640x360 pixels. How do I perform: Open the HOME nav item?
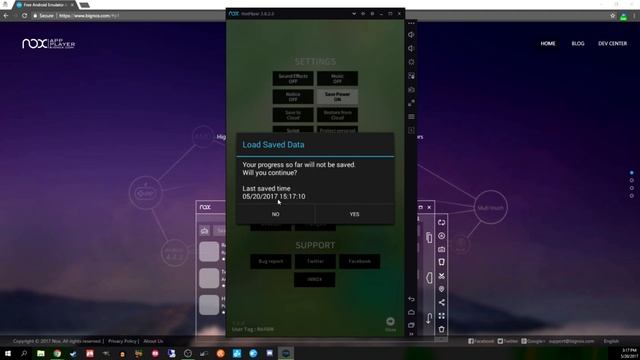point(548,43)
